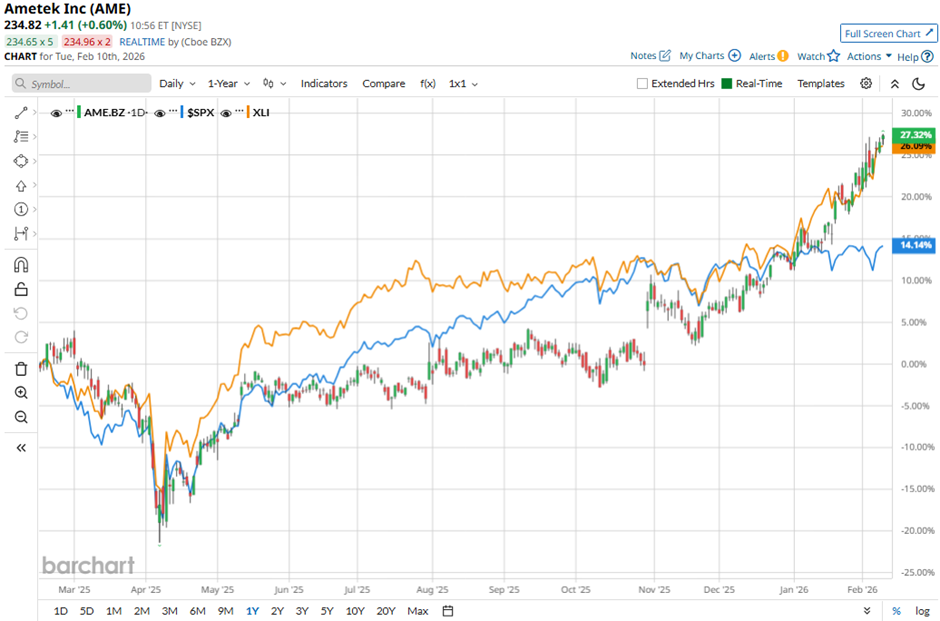The height and width of the screenshot is (621, 940).
Task: Zoom out using the magnifier icon
Action: (x=21, y=417)
